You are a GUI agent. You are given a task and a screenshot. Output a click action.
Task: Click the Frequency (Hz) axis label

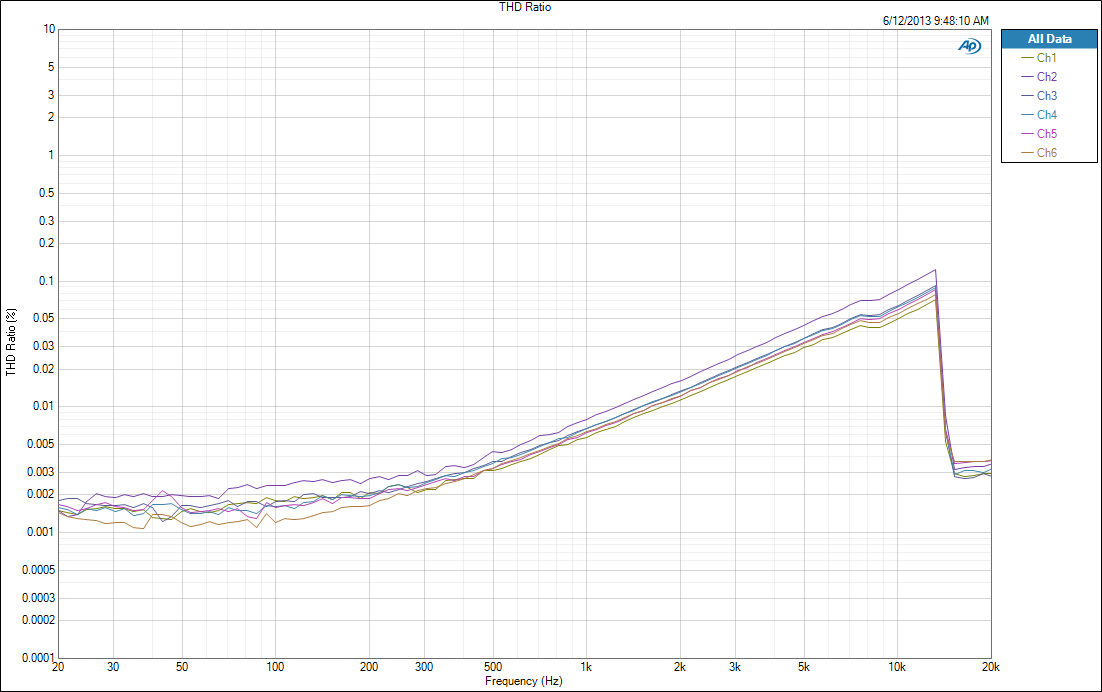524,681
